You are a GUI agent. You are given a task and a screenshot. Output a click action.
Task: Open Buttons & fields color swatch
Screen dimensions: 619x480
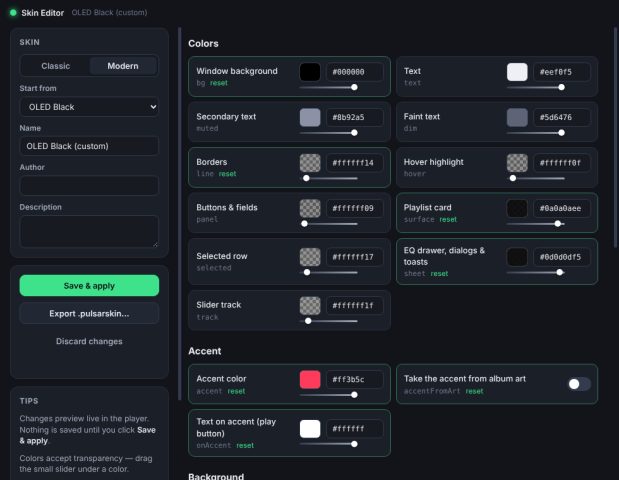pos(310,208)
